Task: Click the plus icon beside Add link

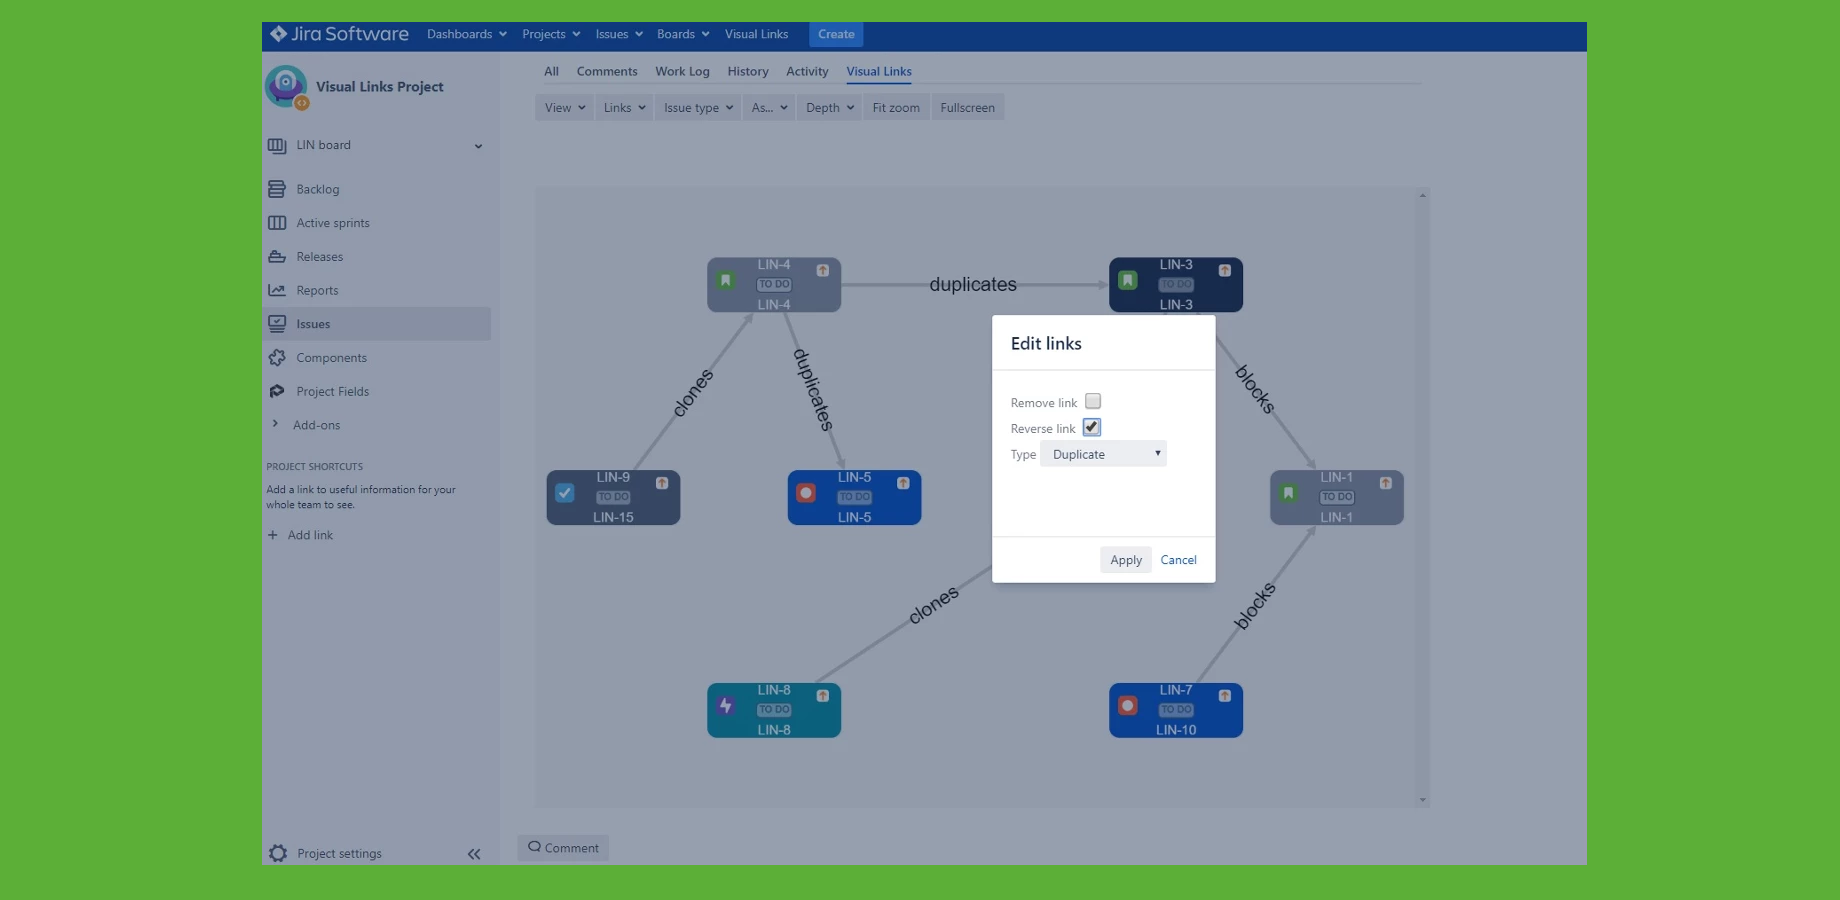Action: pyautogui.click(x=272, y=535)
